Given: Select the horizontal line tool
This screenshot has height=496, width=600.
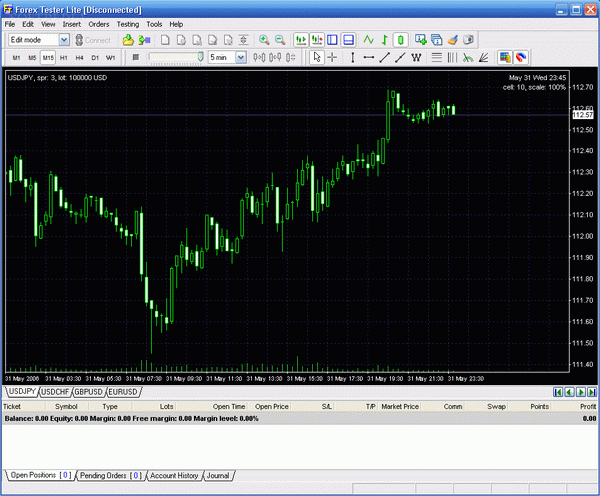Looking at the screenshot, I should coord(368,57).
